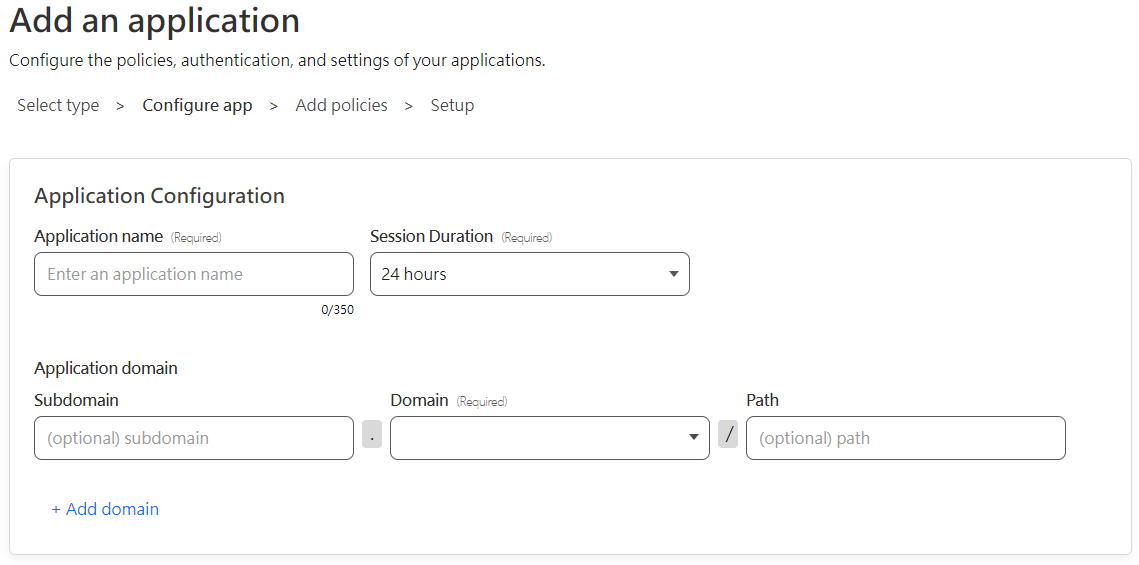Click the Domain dropdown caret arrow
Image resolution: width=1139 pixels, height=565 pixels.
[694, 437]
